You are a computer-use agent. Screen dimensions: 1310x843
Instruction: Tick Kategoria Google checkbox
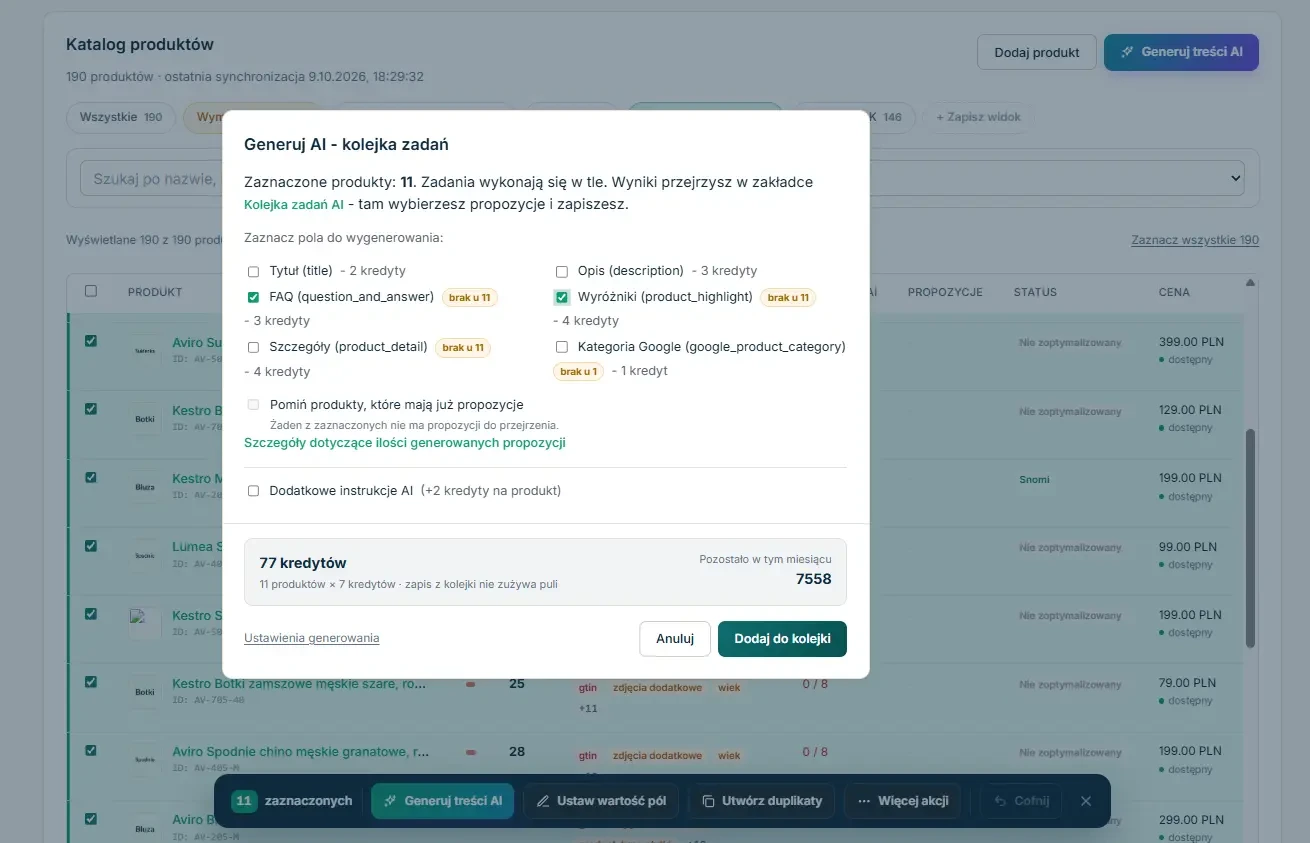click(562, 347)
